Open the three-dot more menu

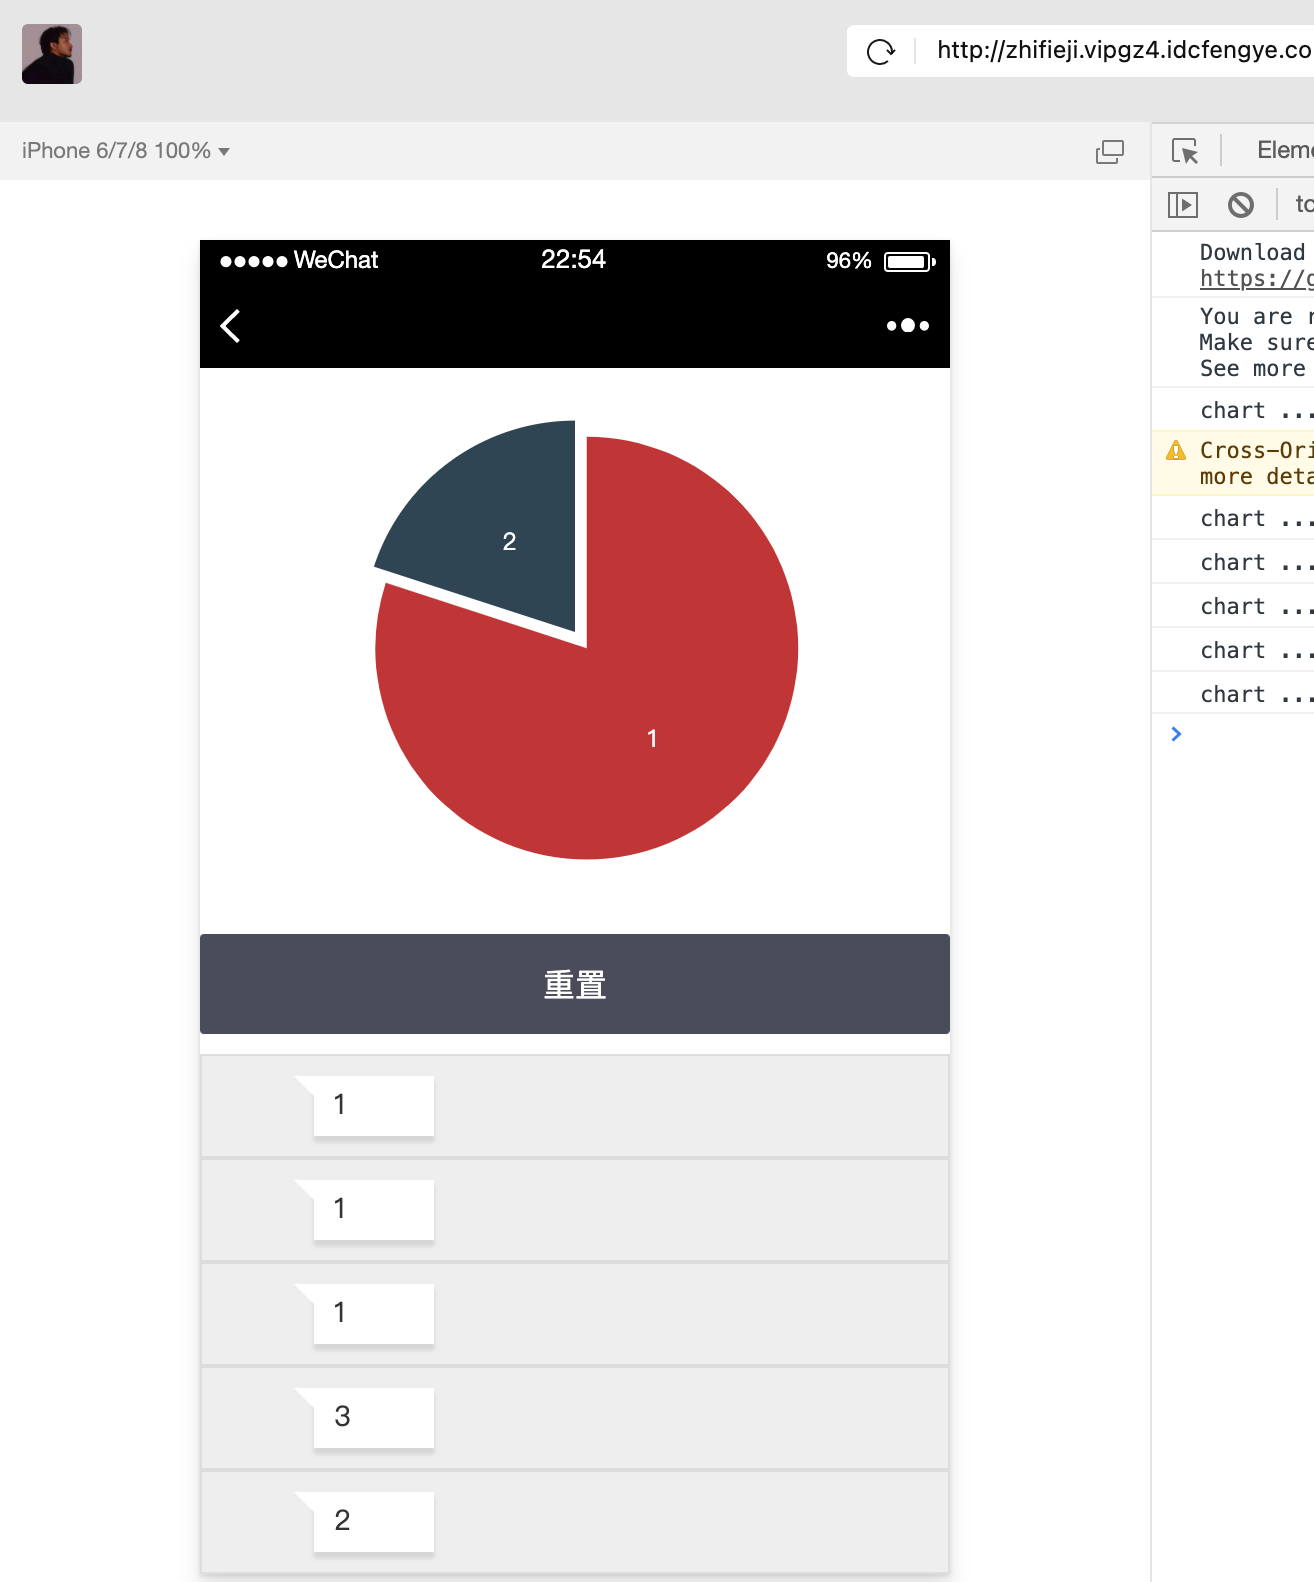point(908,326)
